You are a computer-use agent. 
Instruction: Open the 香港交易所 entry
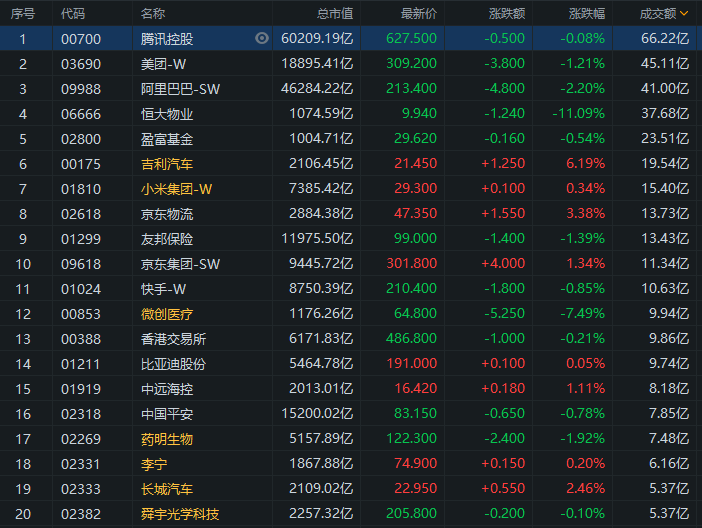[x=173, y=339]
